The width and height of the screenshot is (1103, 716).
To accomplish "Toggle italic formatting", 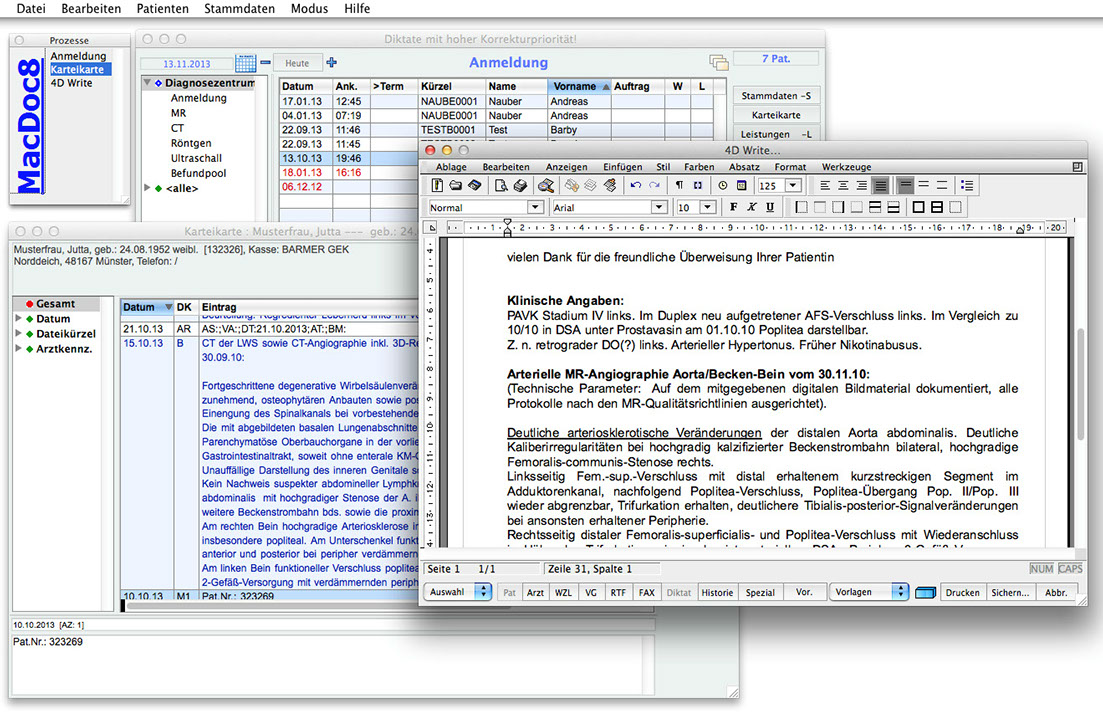I will tap(751, 207).
